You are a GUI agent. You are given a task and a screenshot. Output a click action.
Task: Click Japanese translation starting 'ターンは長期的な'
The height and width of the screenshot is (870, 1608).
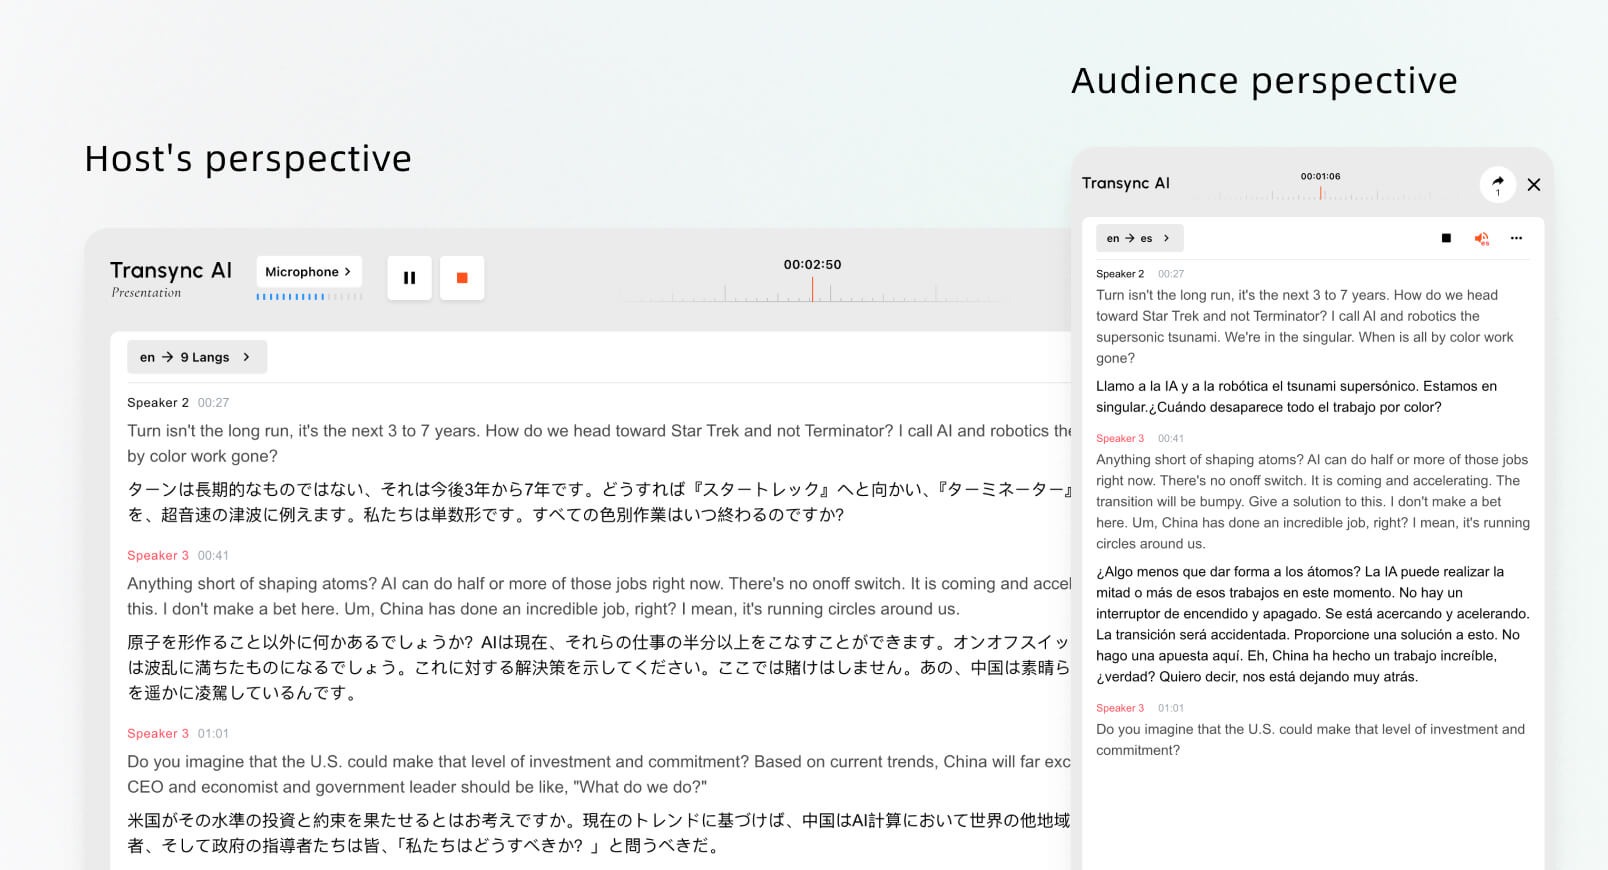pyautogui.click(x=600, y=502)
